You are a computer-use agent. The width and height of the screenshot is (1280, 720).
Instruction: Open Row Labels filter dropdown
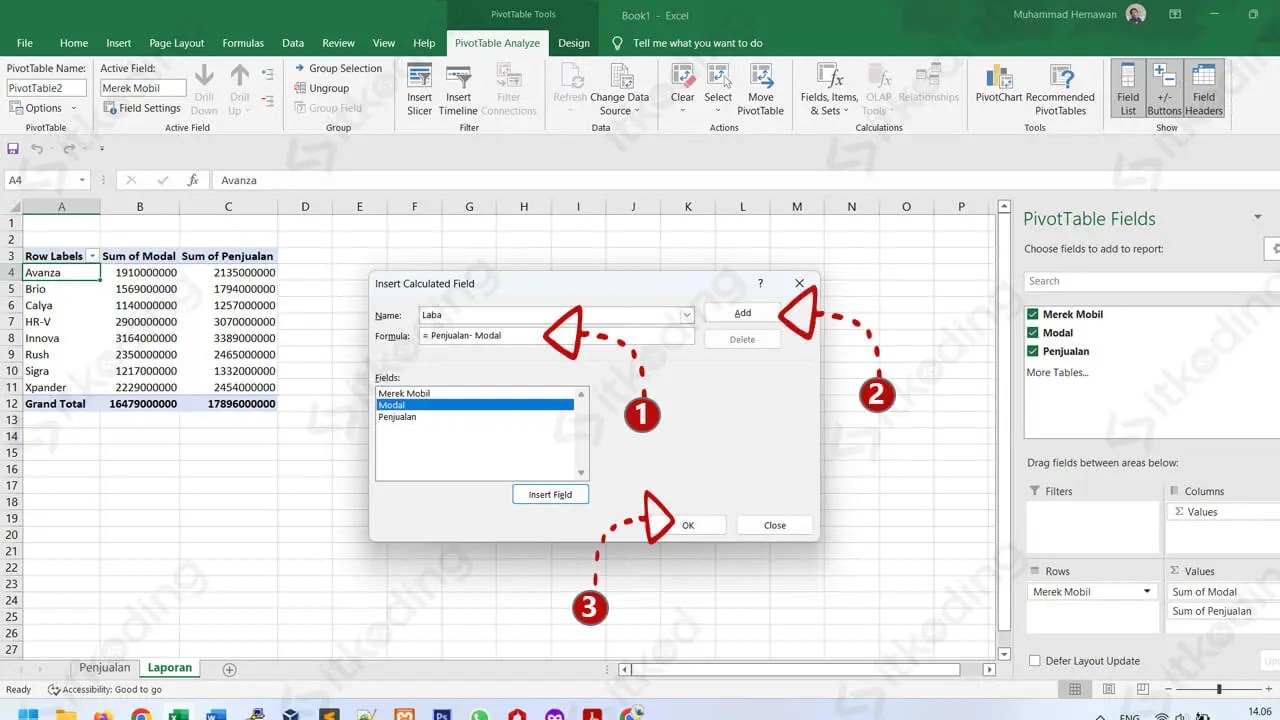(x=92, y=256)
